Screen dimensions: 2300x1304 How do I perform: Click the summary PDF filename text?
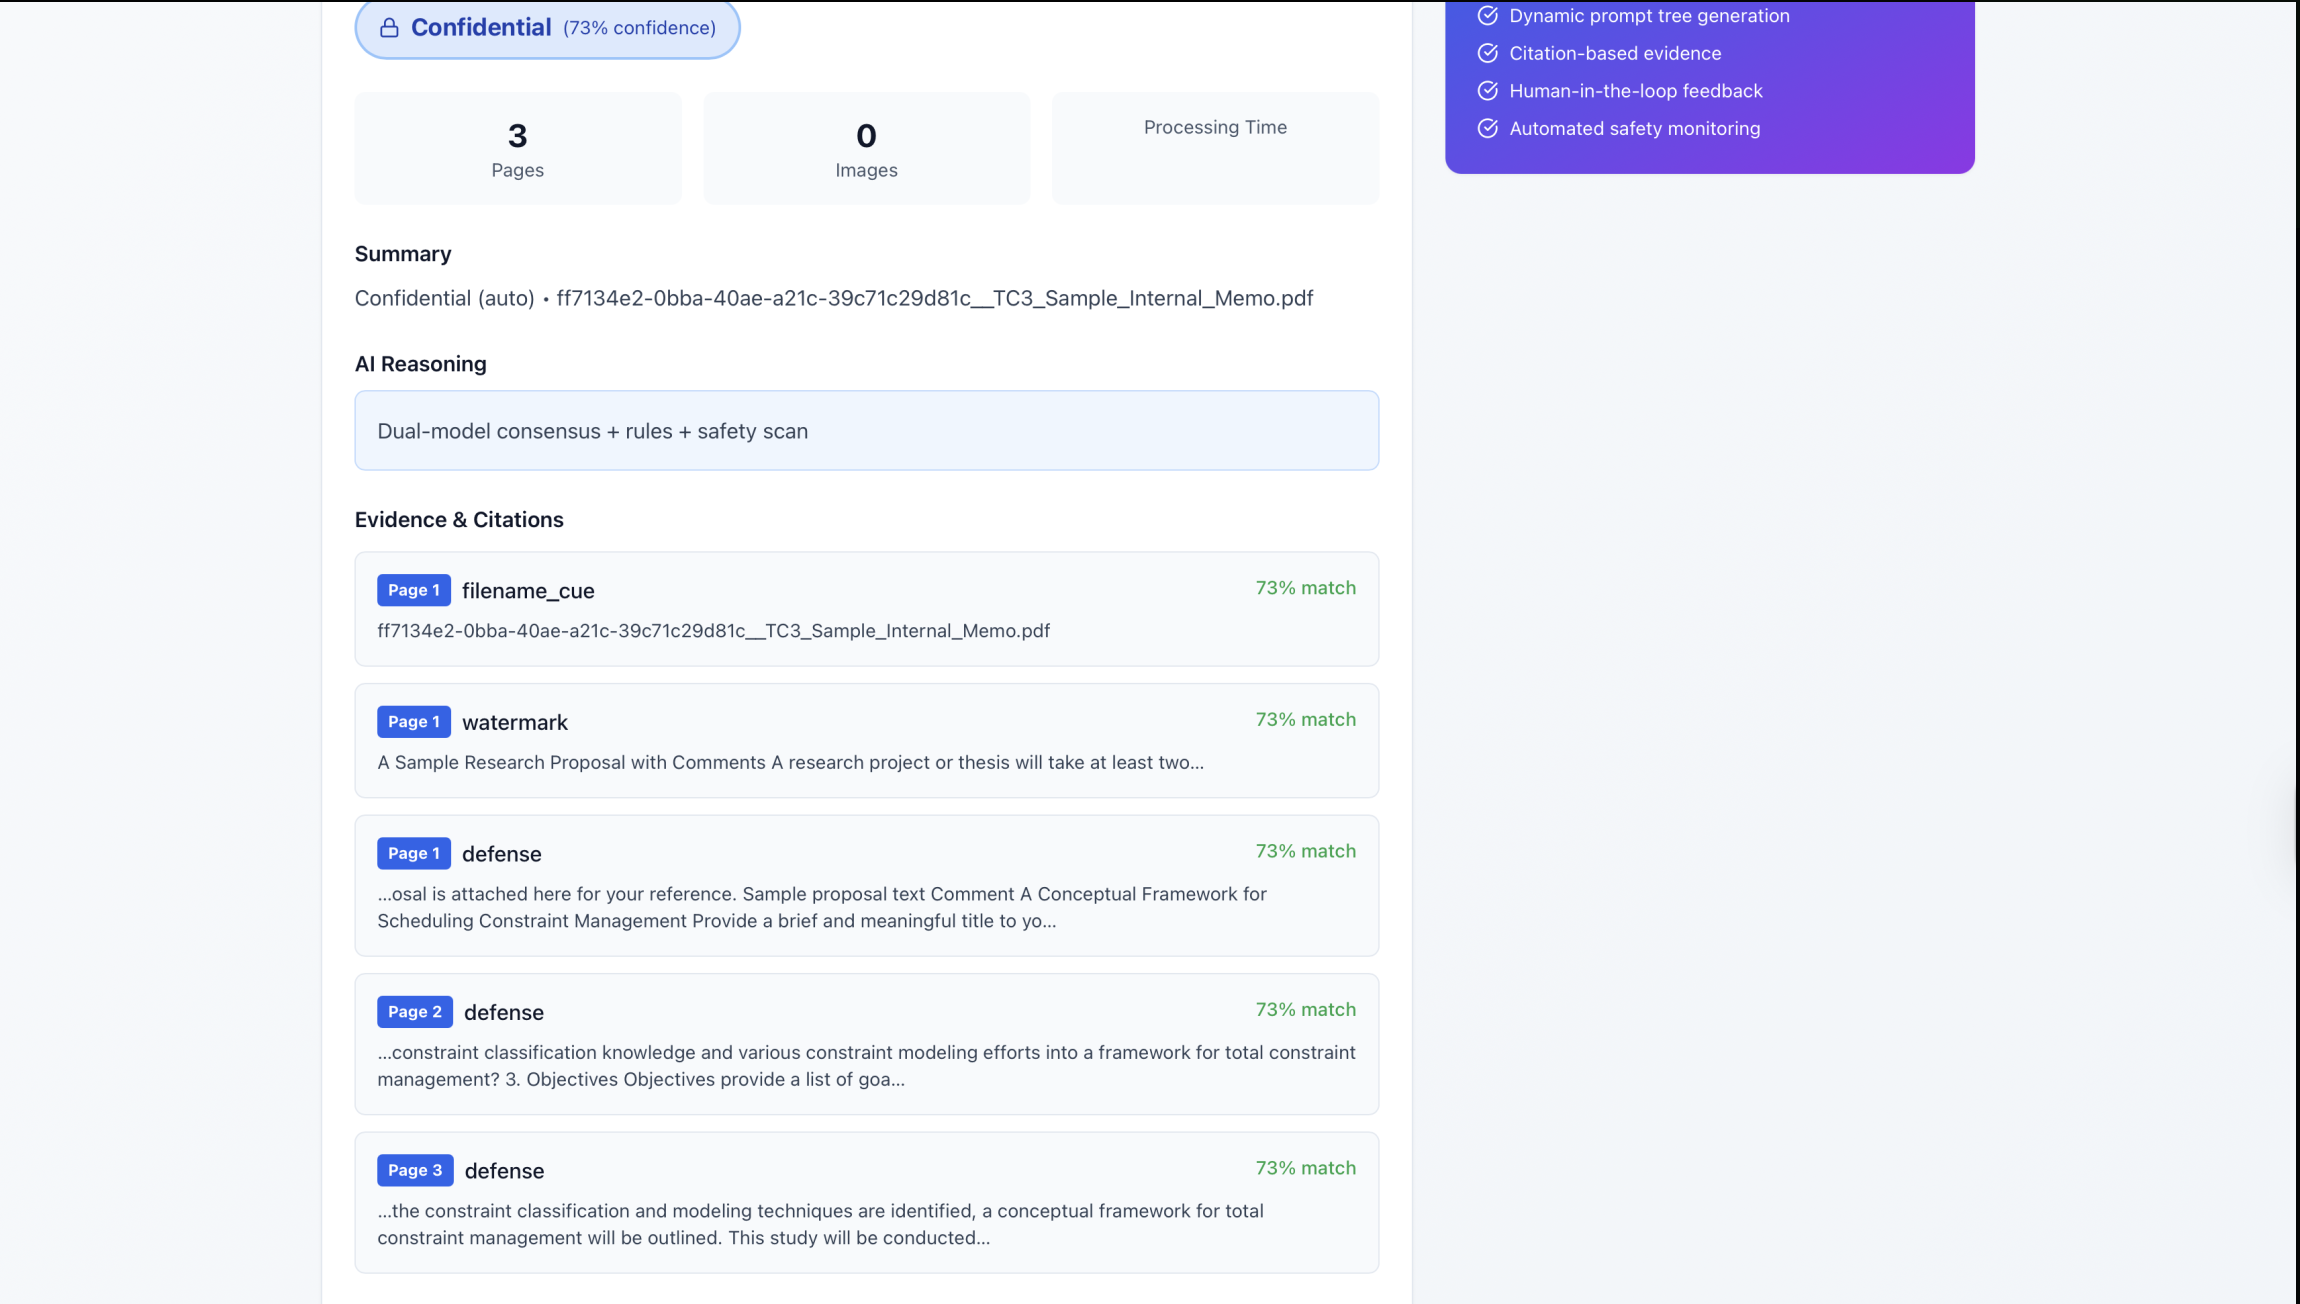click(934, 298)
